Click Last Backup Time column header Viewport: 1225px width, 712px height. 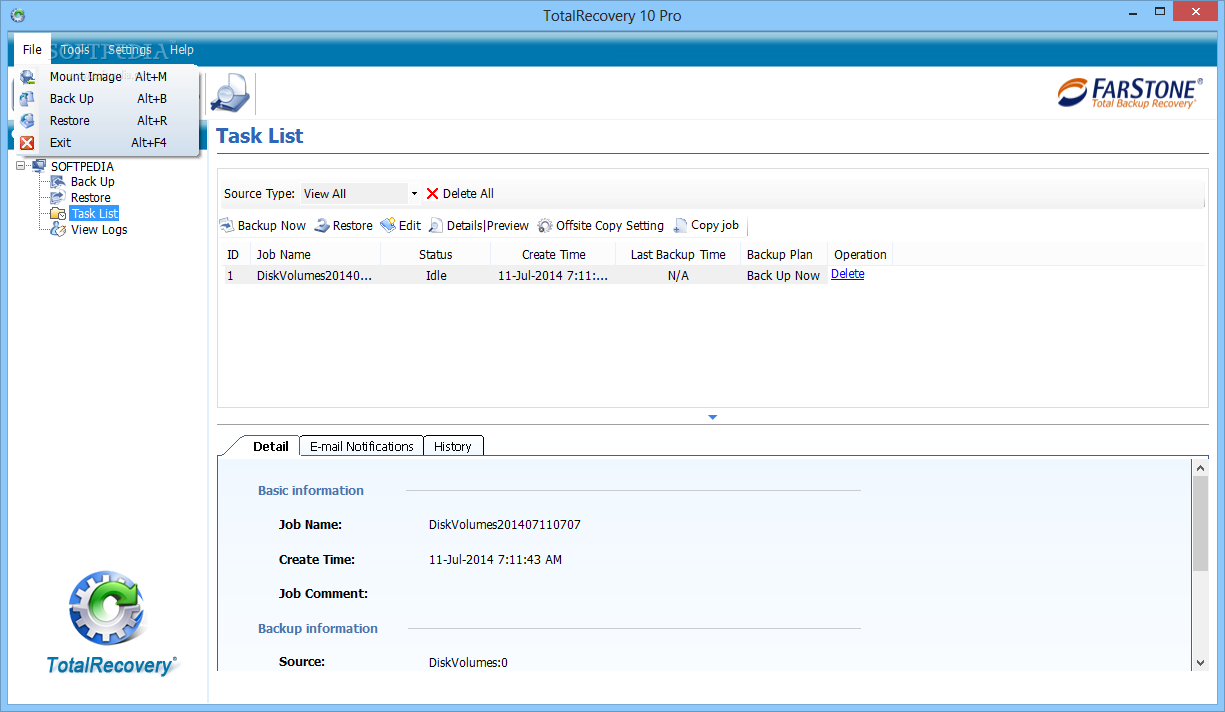[x=678, y=255]
